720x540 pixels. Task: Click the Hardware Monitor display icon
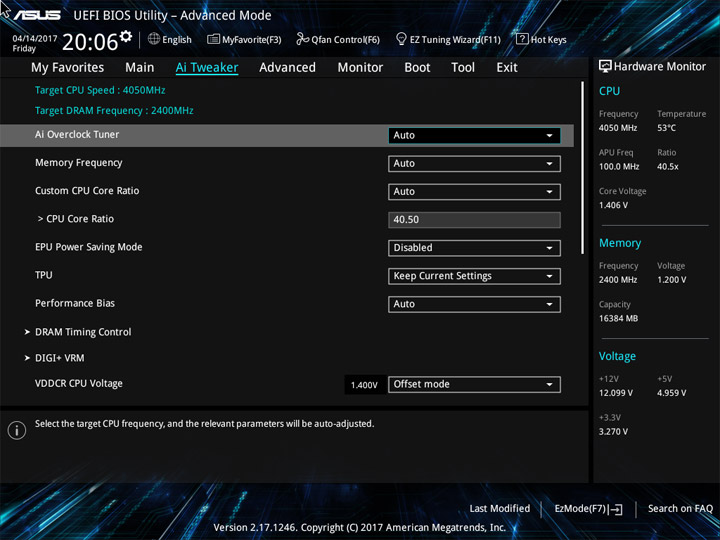pyautogui.click(x=605, y=67)
